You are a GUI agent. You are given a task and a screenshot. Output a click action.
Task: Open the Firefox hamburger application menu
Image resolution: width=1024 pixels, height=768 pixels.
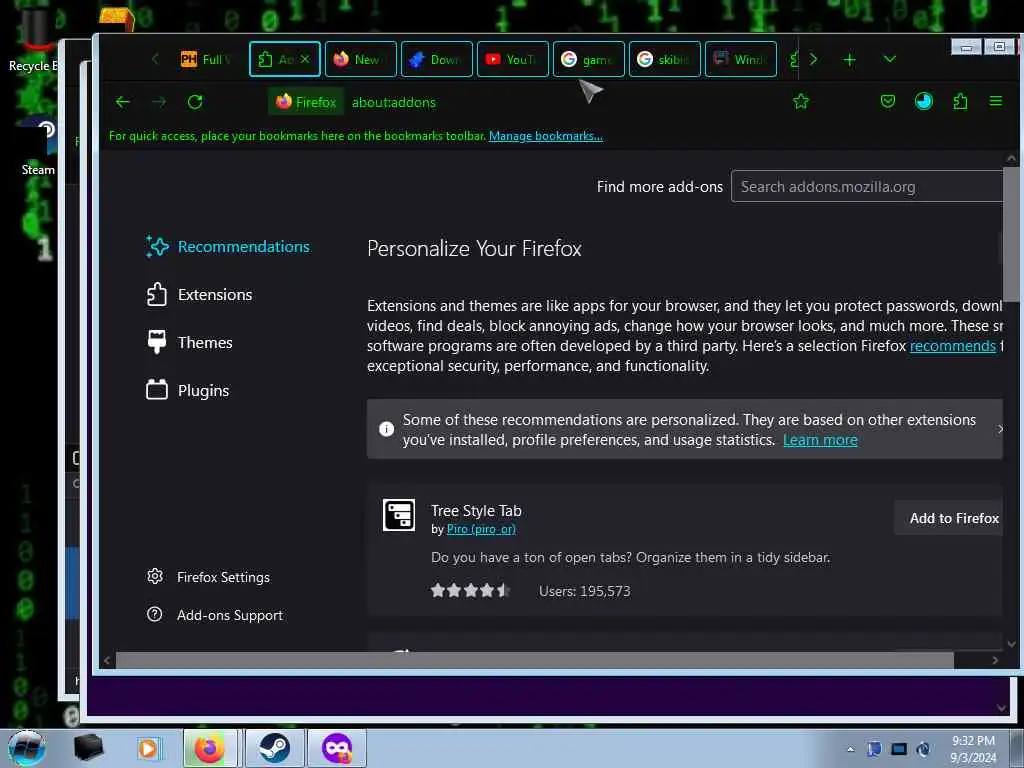(x=995, y=101)
